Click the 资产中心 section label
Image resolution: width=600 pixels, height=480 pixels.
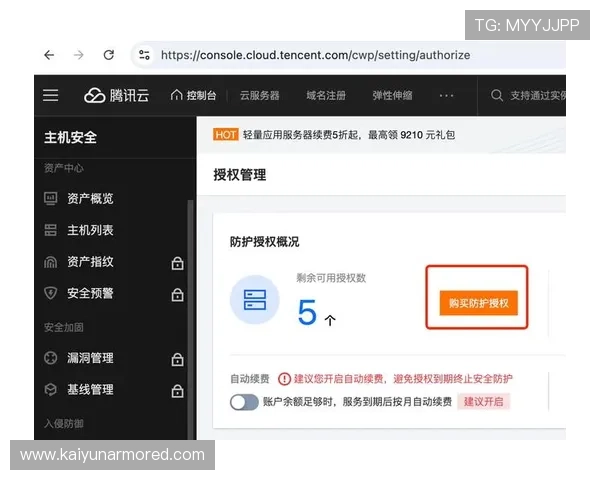tap(64, 168)
